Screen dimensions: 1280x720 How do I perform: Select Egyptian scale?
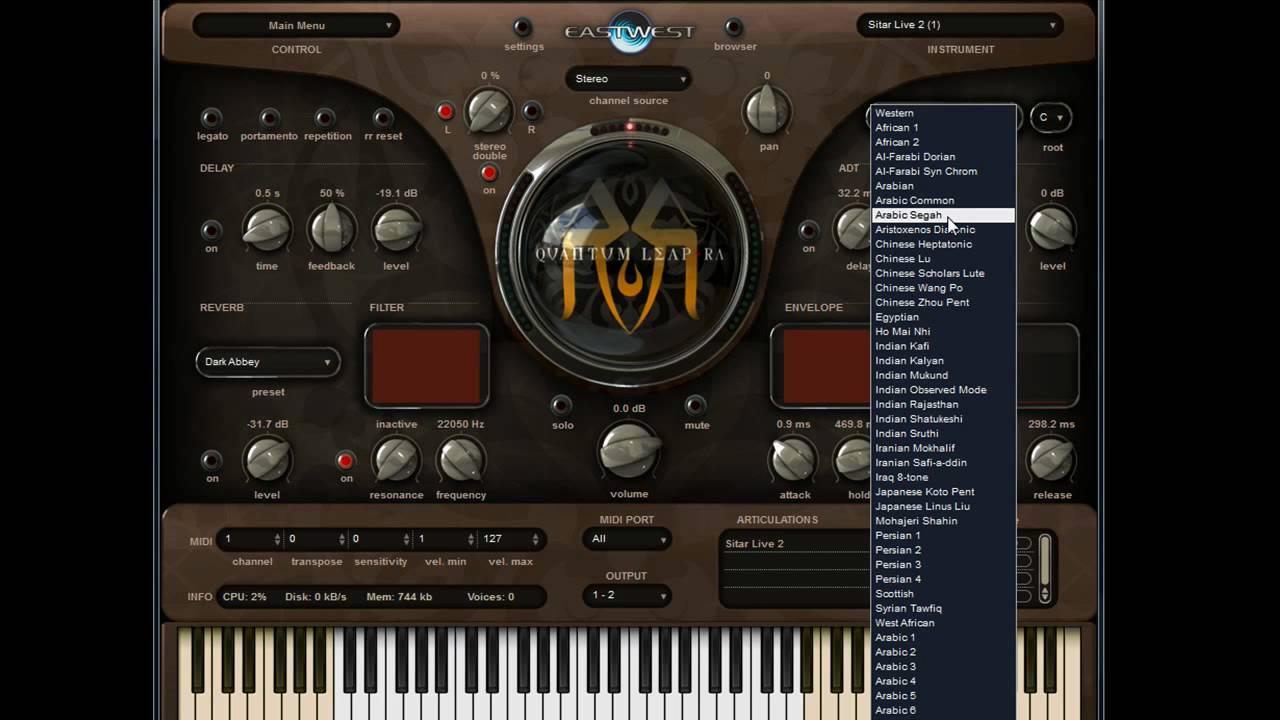pyautogui.click(x=943, y=317)
